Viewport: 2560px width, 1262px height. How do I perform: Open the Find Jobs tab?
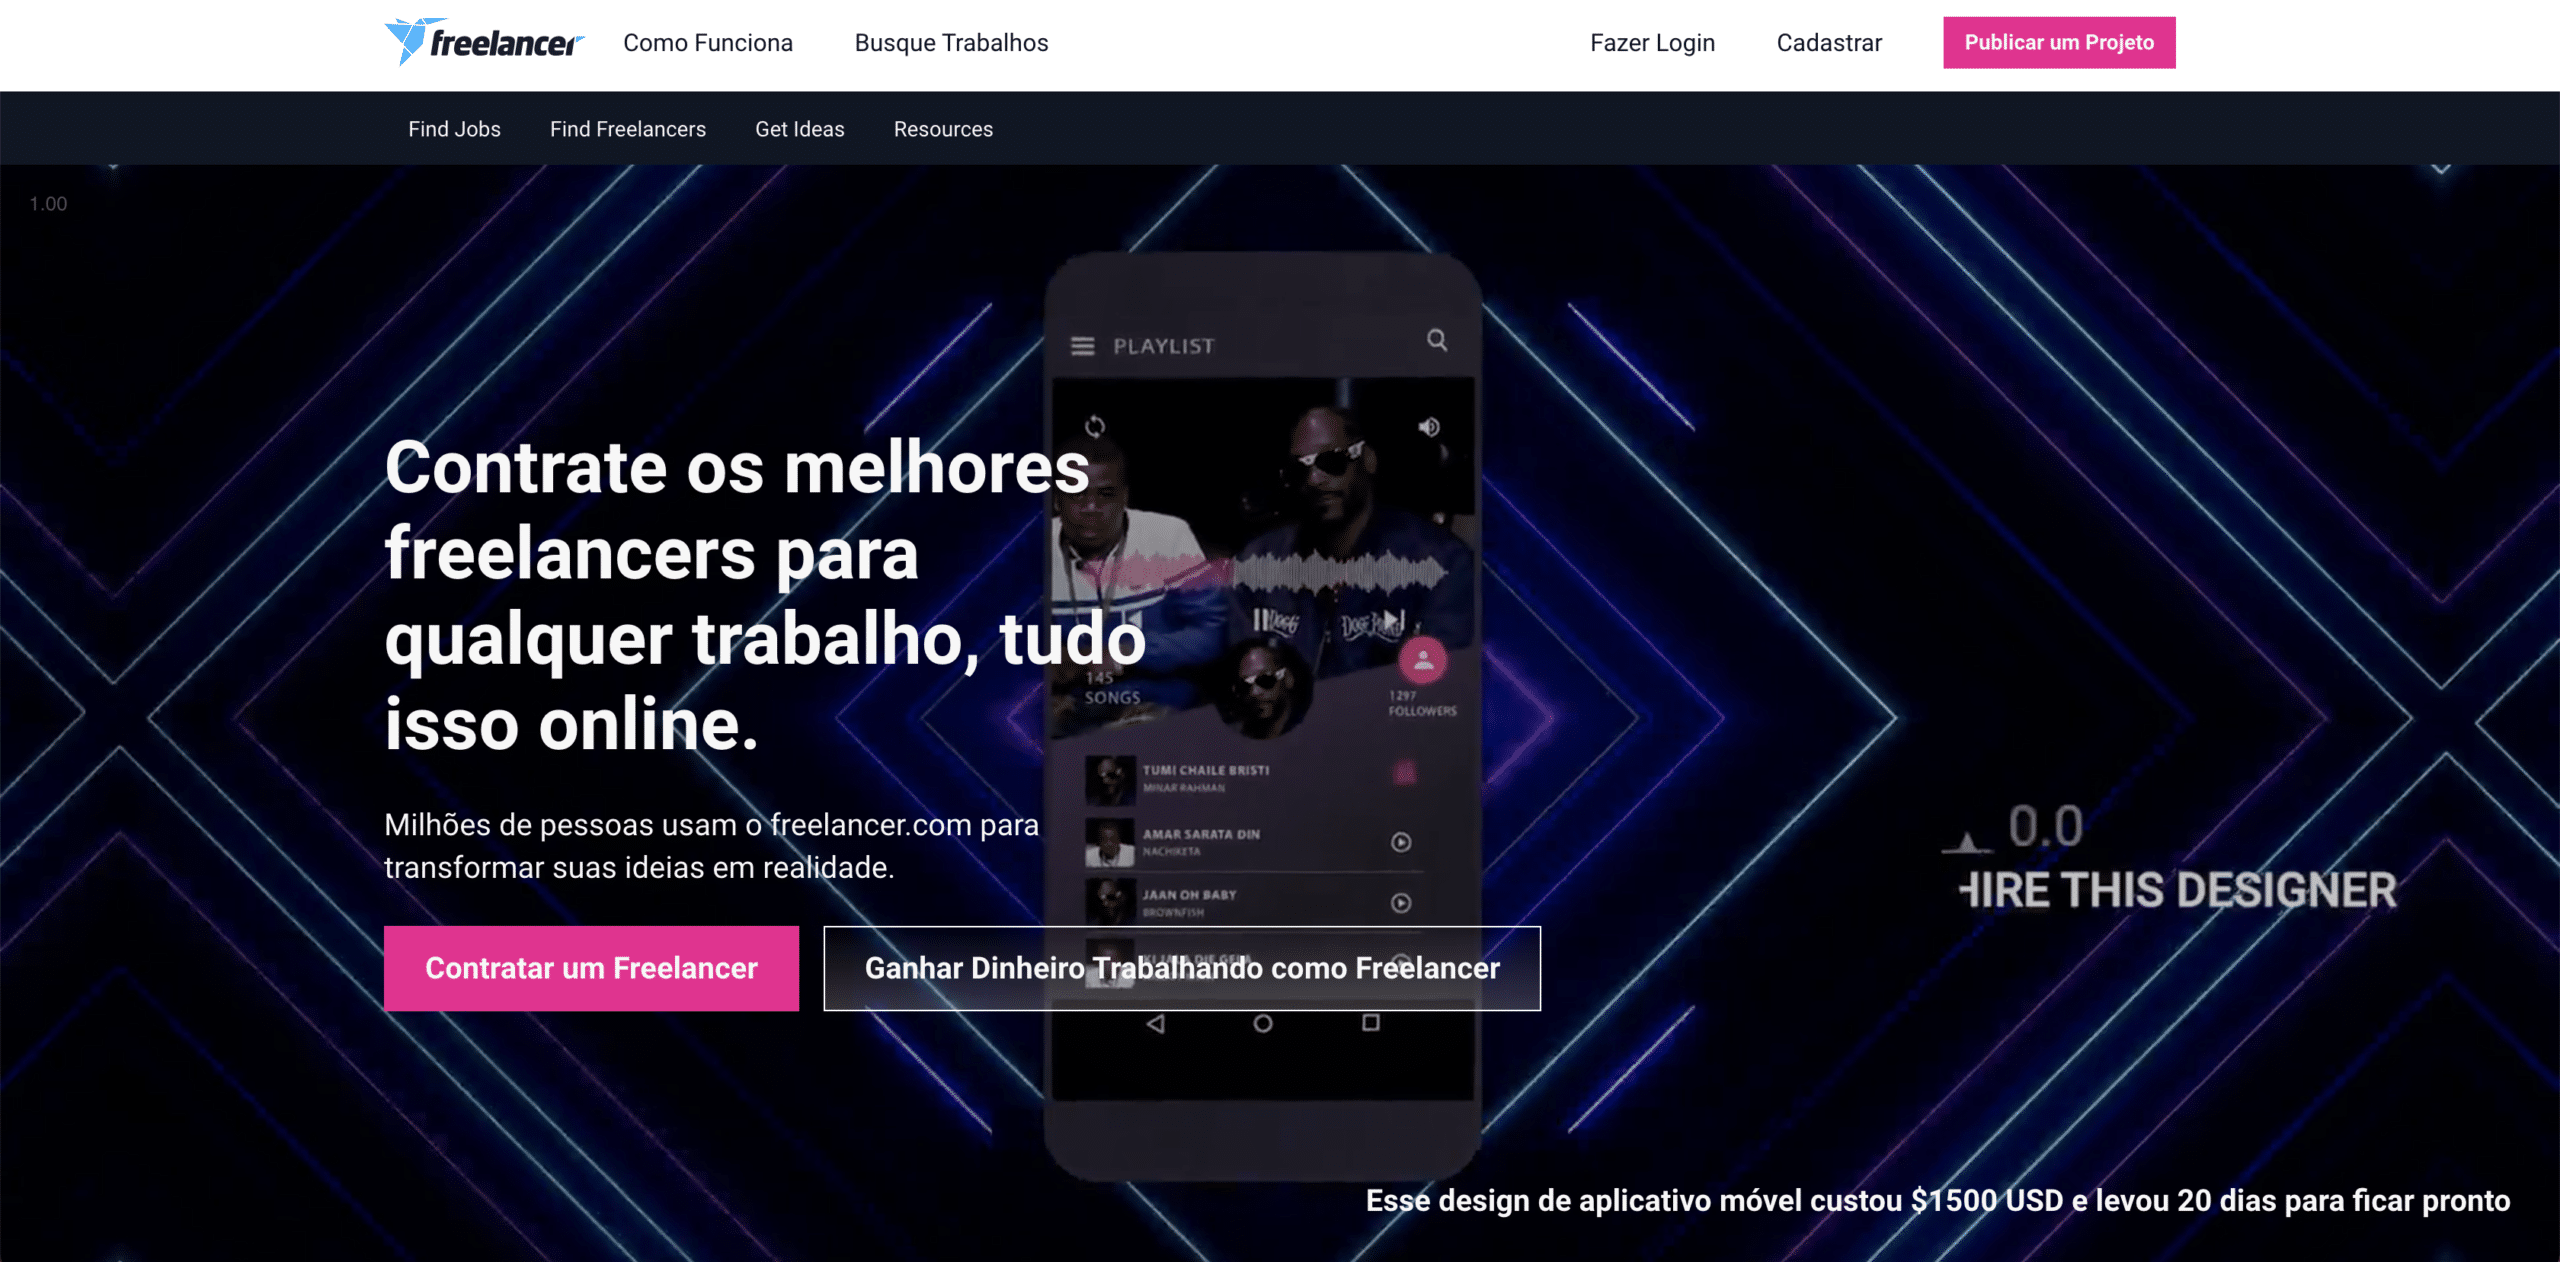[454, 129]
